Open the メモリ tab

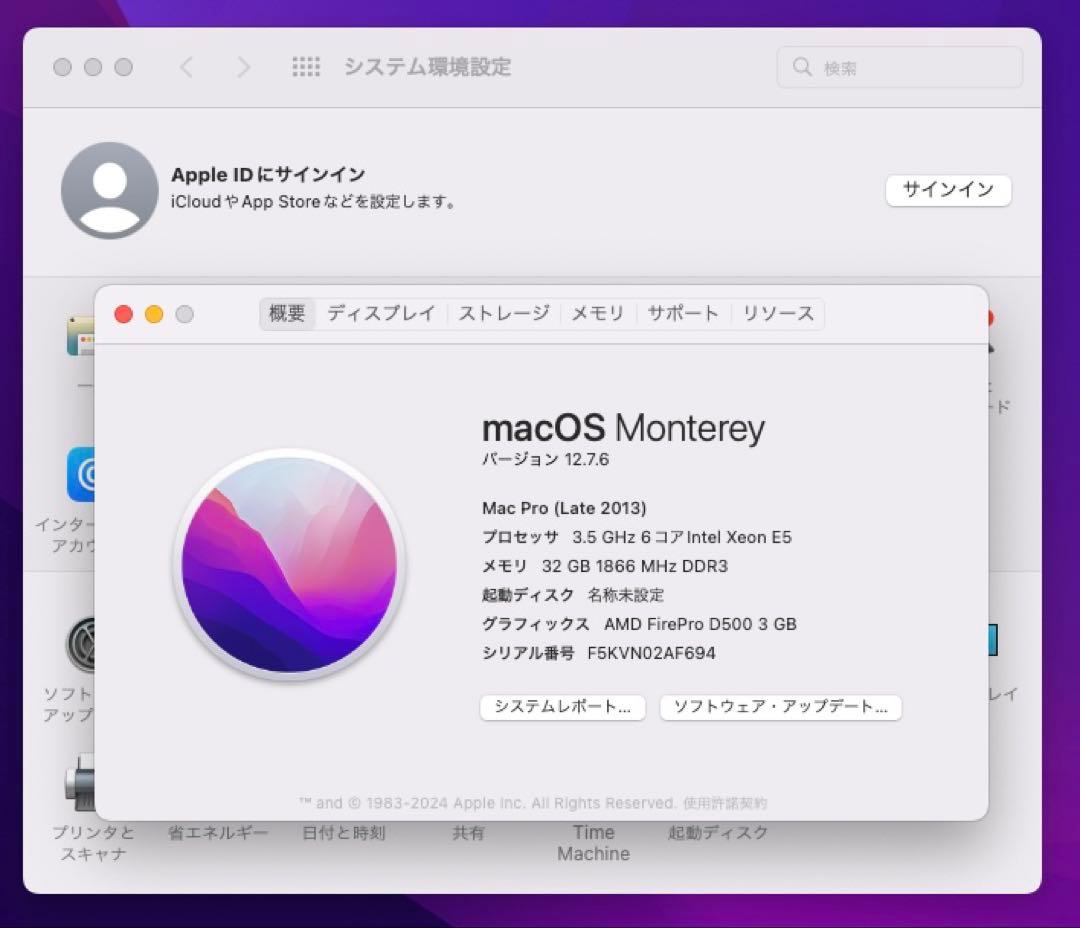pos(597,313)
